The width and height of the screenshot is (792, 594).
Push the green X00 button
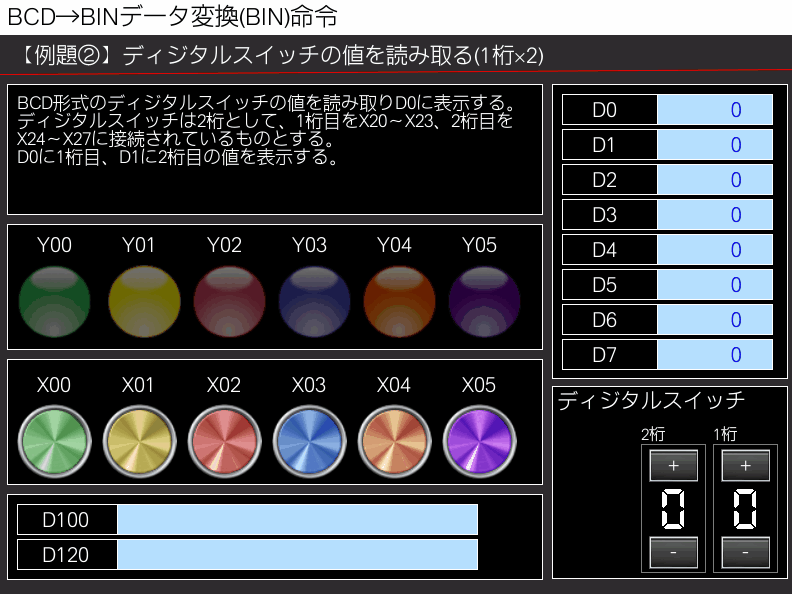55,442
